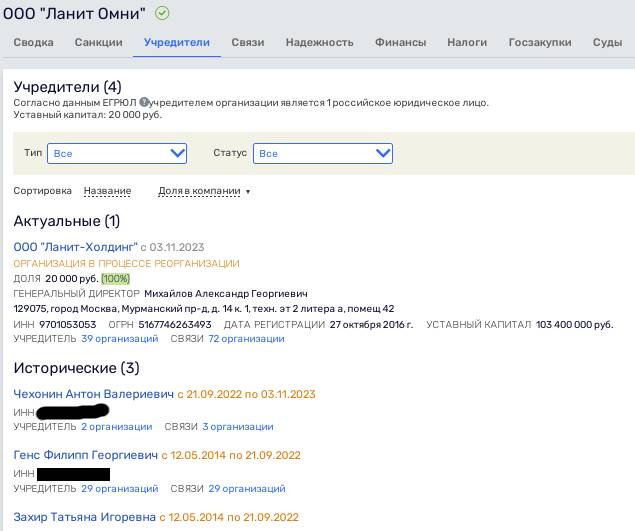Click the ЕГРЮЛ question mark help icon
The height and width of the screenshot is (531, 635).
pos(144,102)
